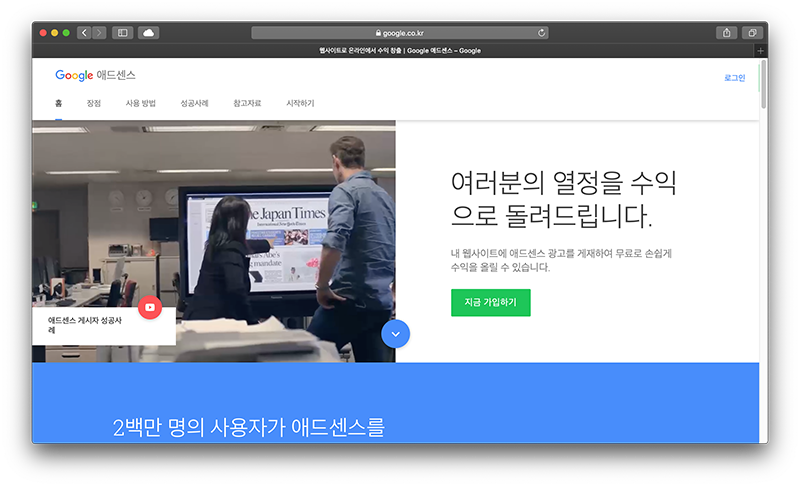Play the red YouTube video button
This screenshot has width=800, height=486.
pos(149,307)
